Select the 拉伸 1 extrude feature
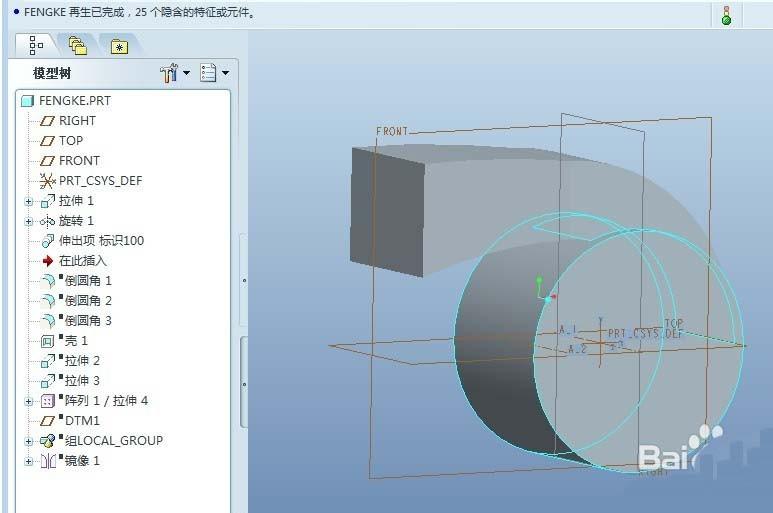Viewport: 773px width, 513px height. [x=76, y=201]
